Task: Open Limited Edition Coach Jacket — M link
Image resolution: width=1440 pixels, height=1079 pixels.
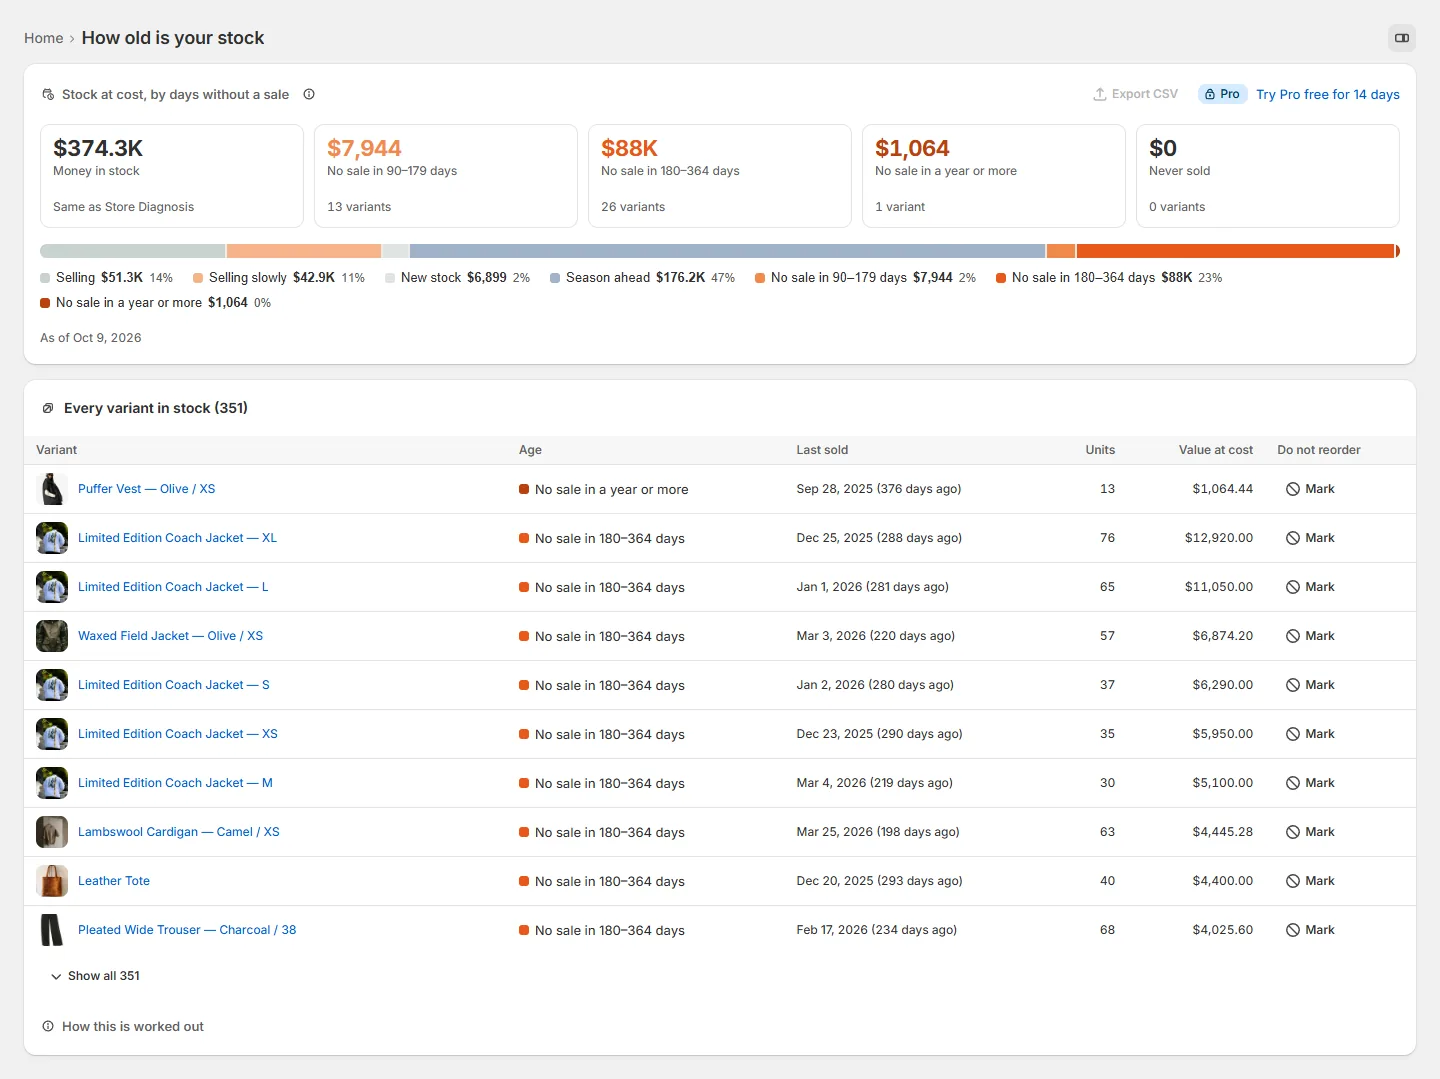Action: coord(175,783)
